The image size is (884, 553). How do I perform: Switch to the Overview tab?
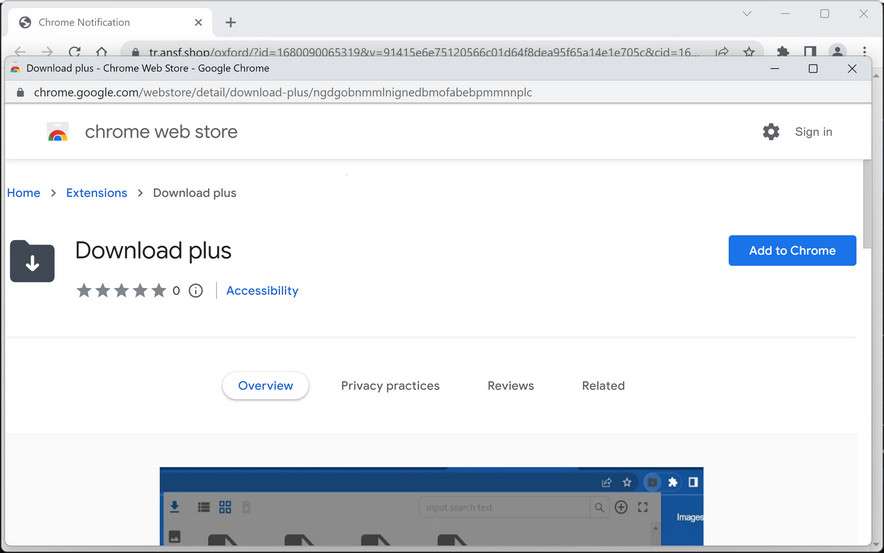point(266,386)
